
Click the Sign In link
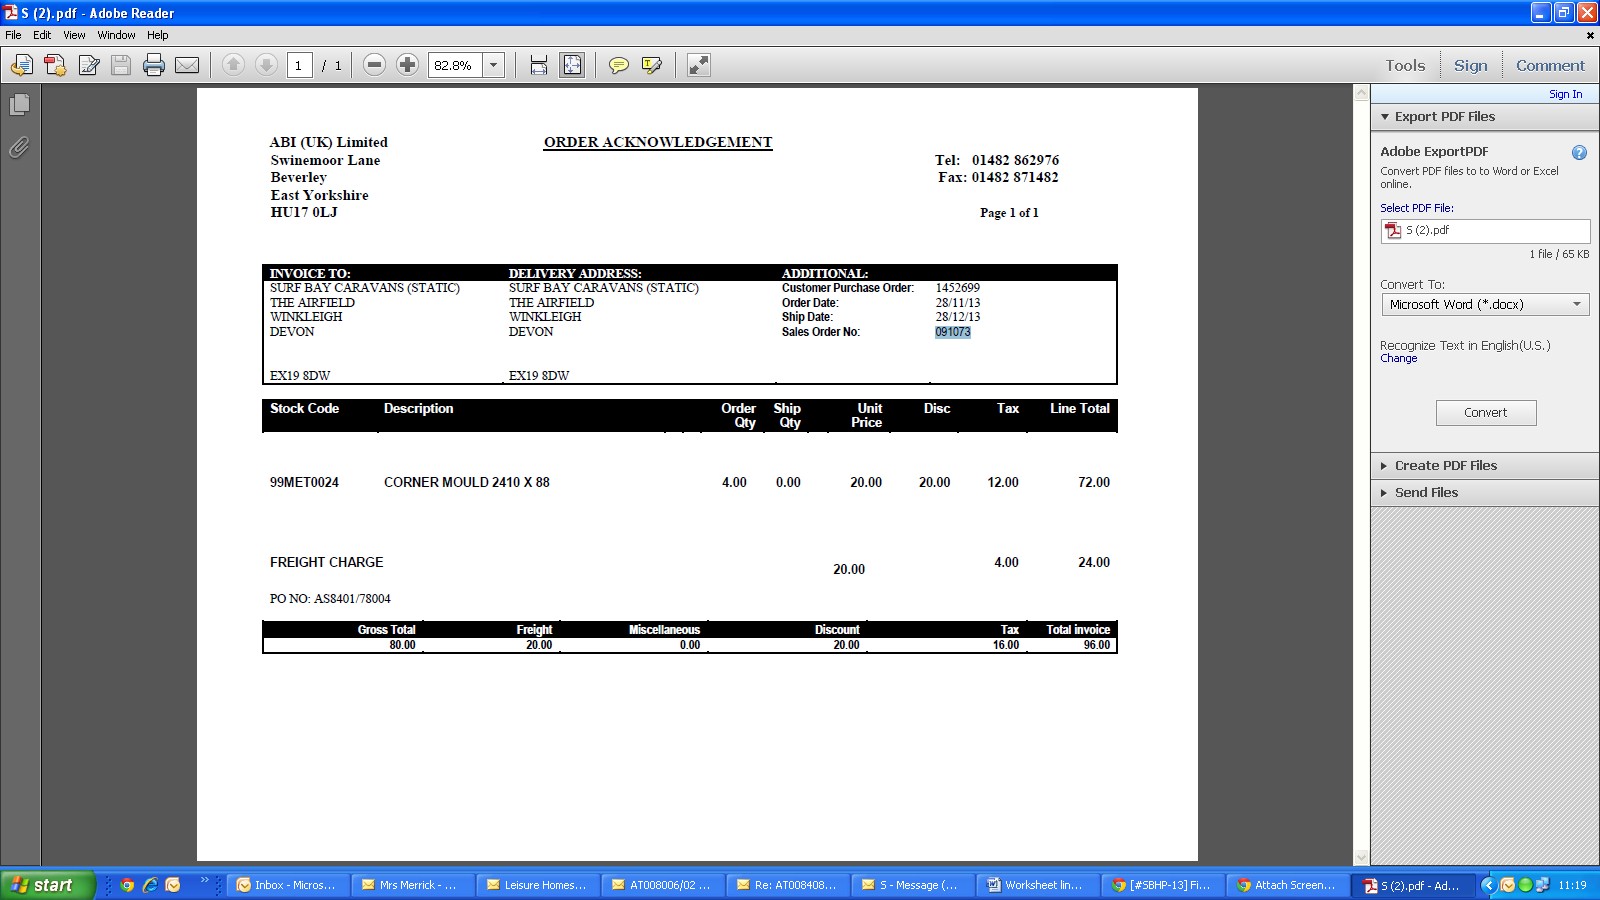pos(1565,94)
